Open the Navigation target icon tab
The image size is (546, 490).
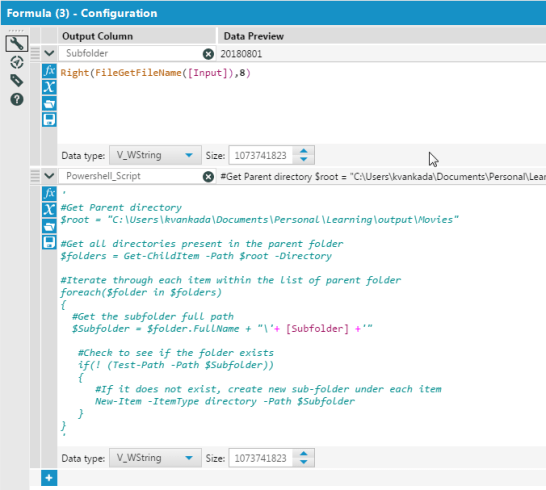pyautogui.click(x=17, y=63)
